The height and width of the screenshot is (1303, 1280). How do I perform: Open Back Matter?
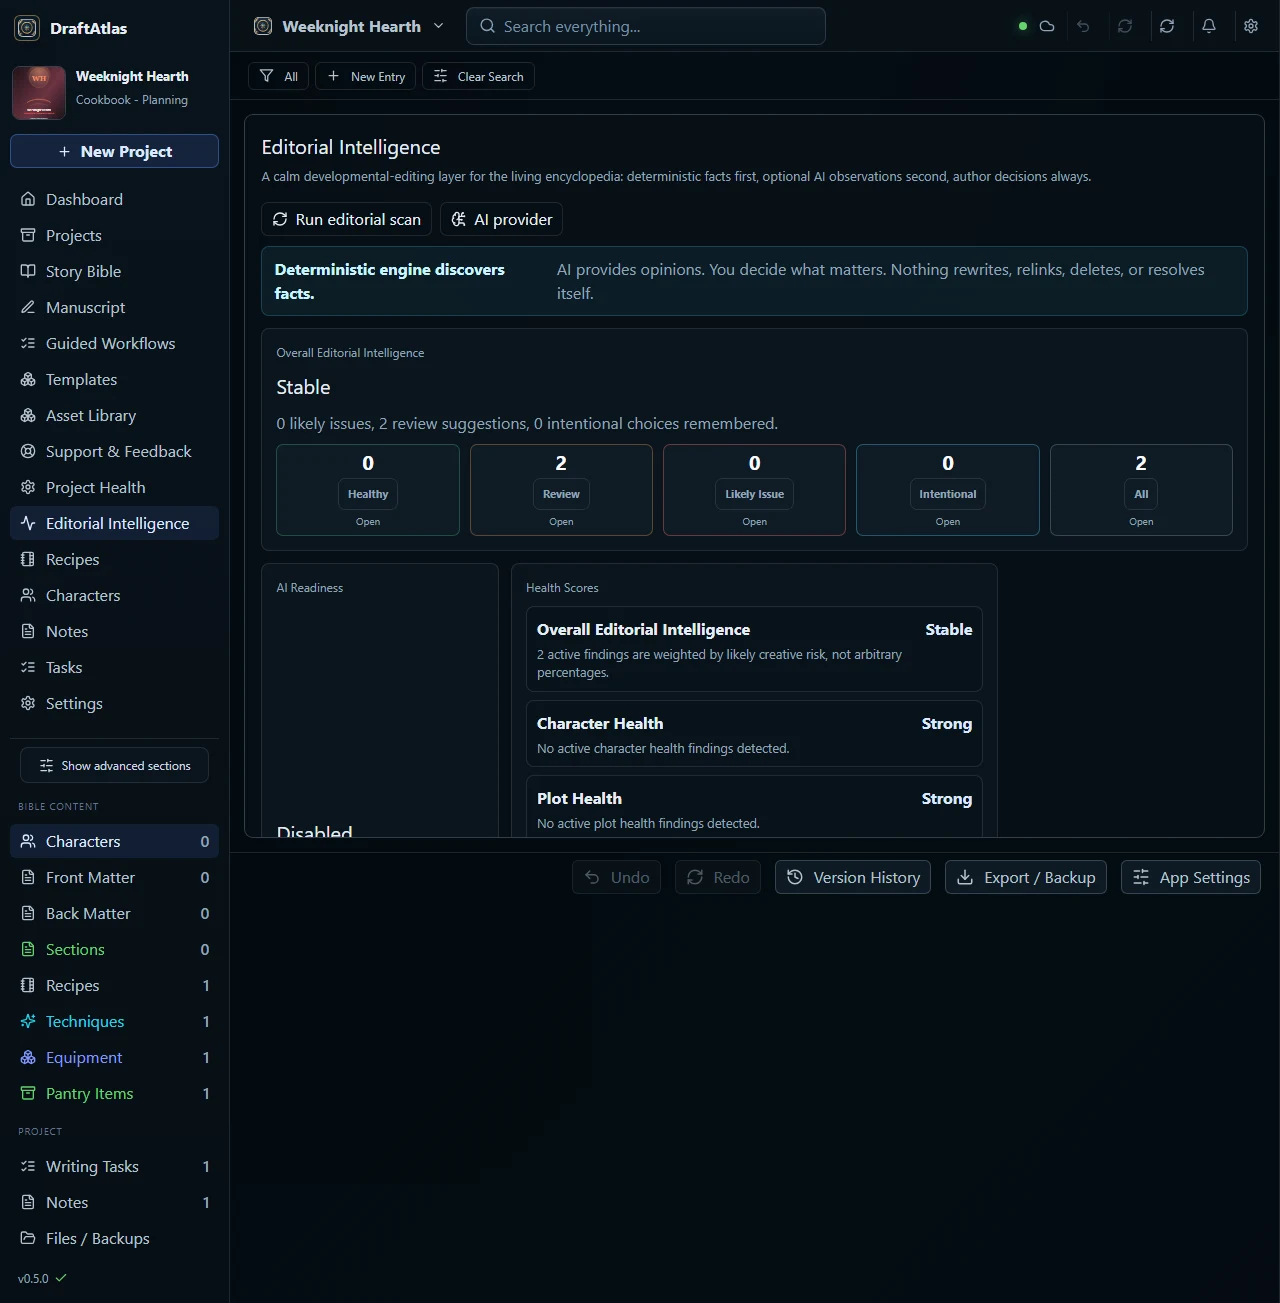[x=114, y=913]
